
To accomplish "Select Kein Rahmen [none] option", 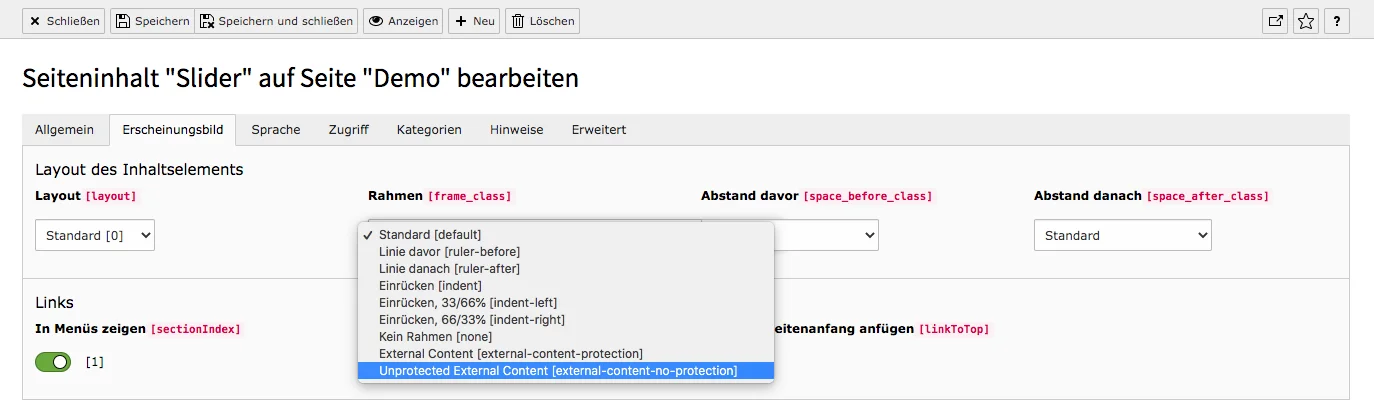I will pos(566,336).
